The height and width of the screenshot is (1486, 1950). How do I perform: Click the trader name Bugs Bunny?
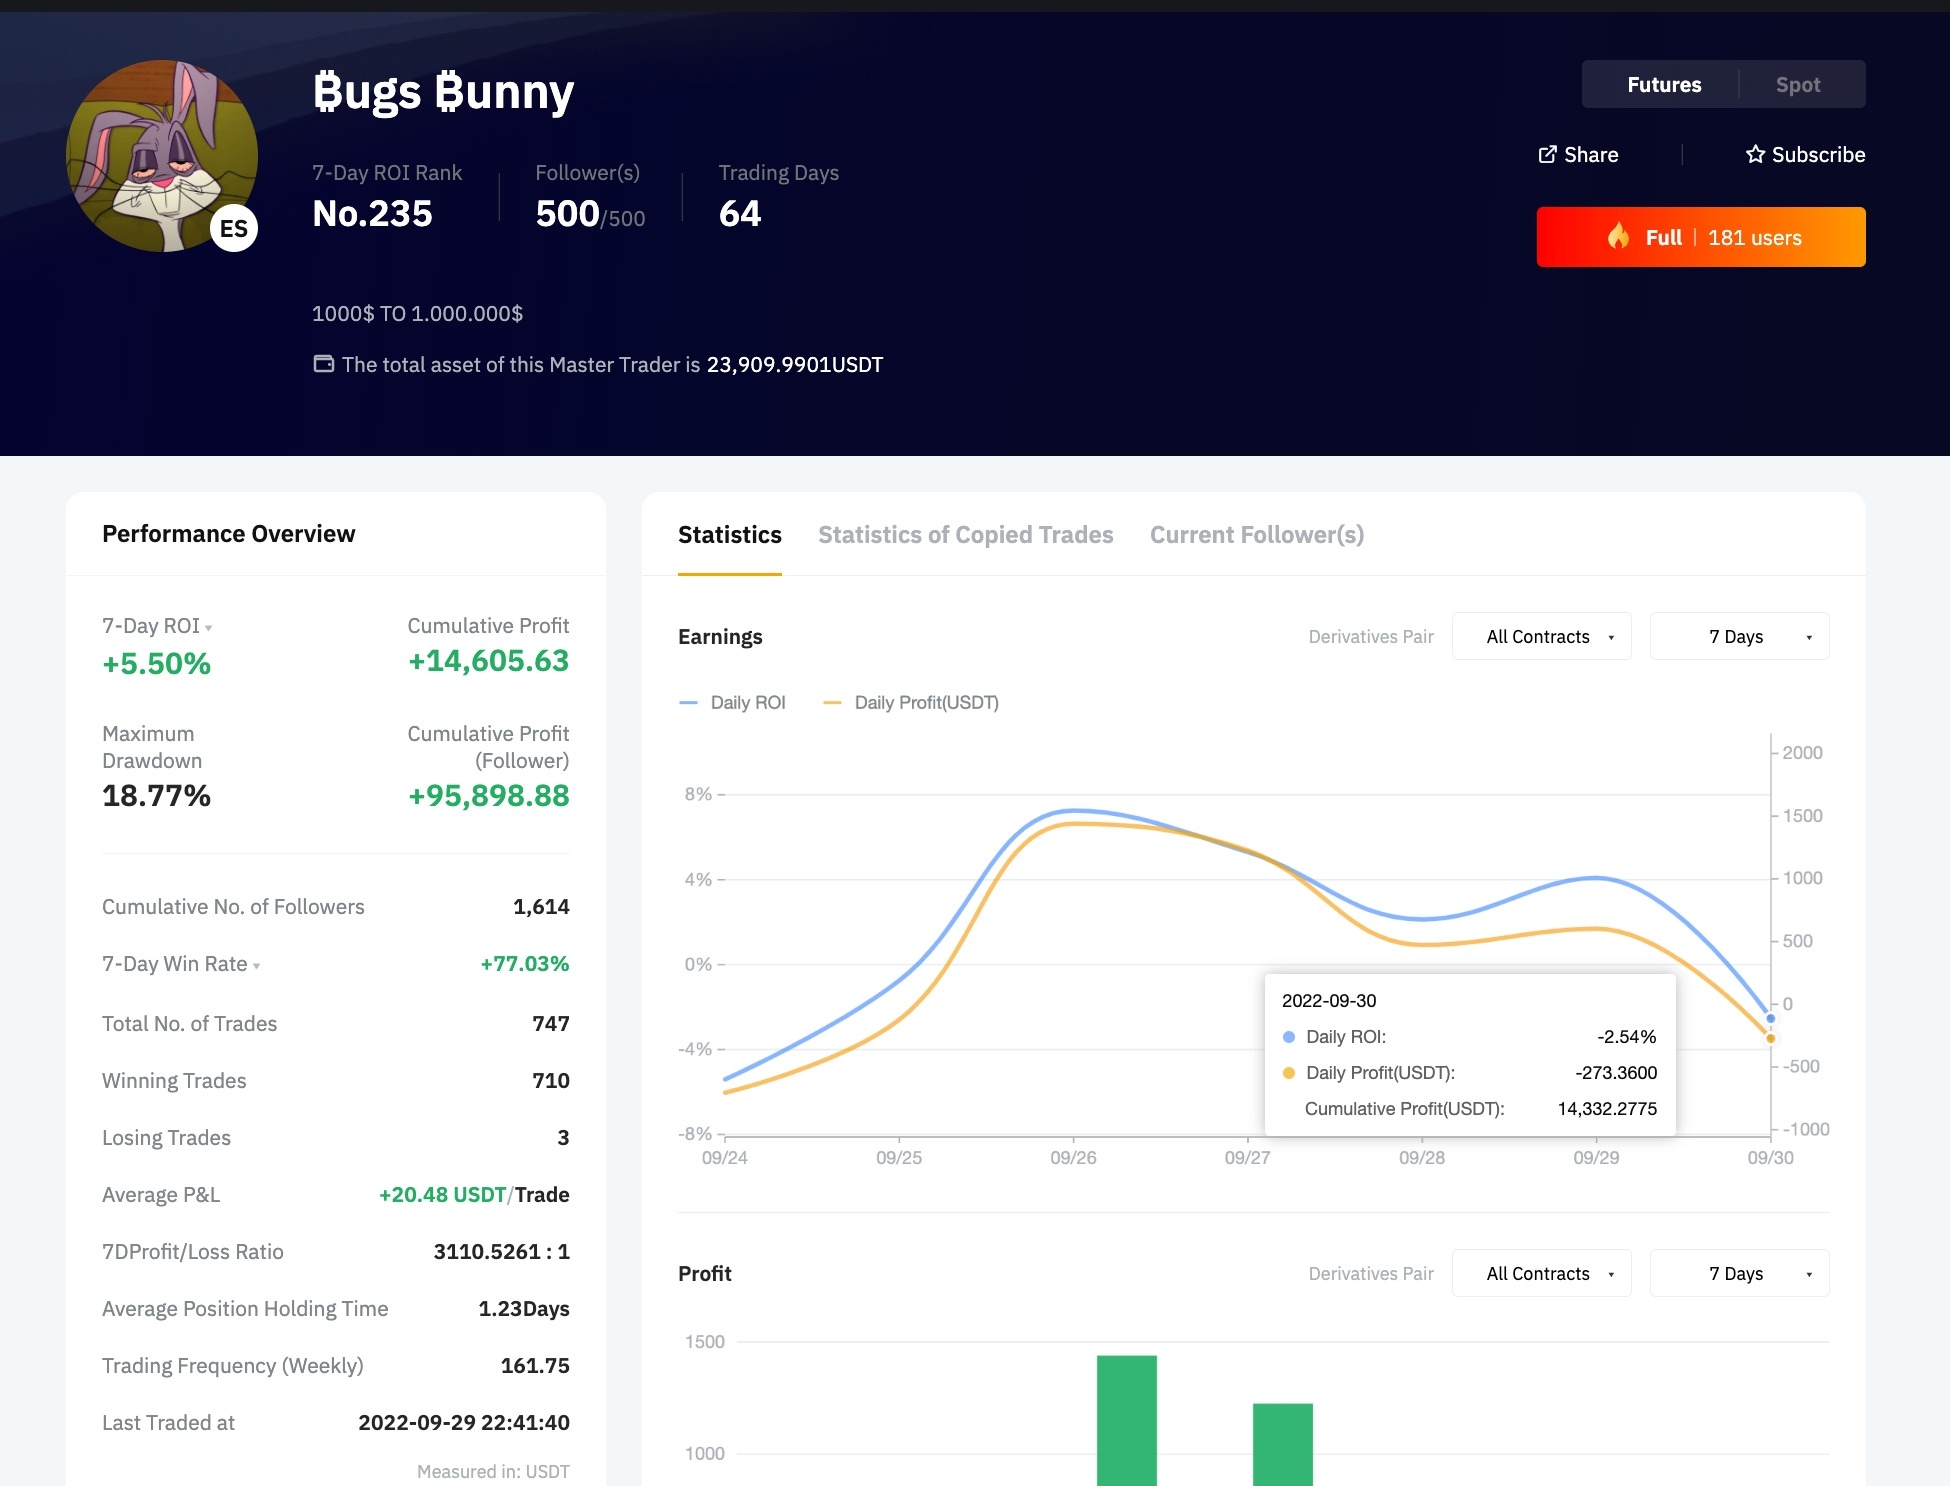pyautogui.click(x=443, y=92)
